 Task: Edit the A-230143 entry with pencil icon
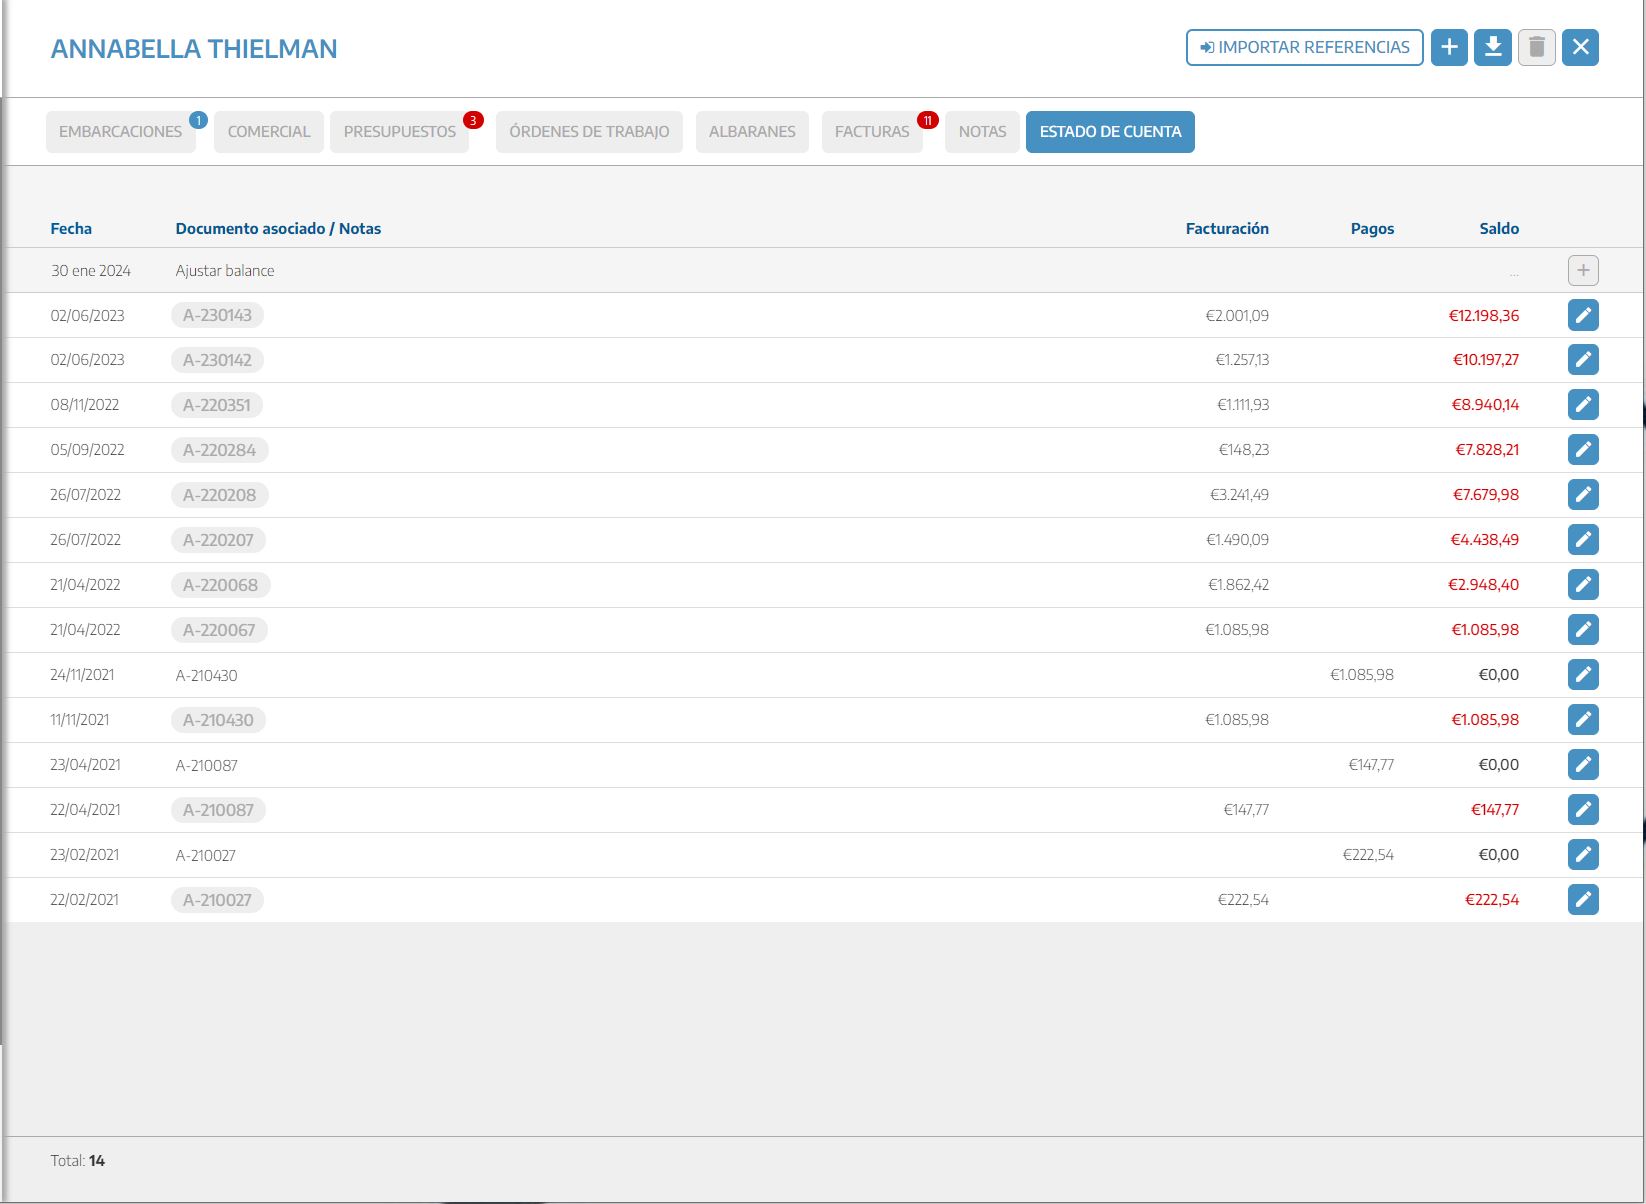click(x=1583, y=315)
